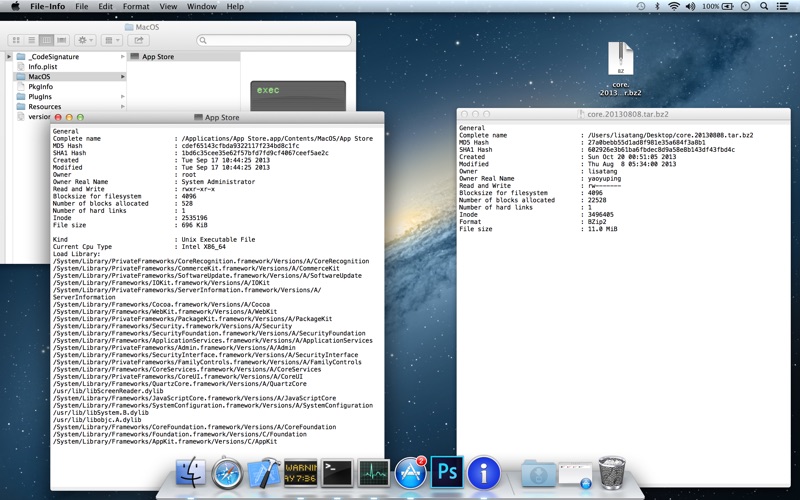Open the Downloads folder in Dock
Image resolution: width=800 pixels, height=500 pixels.
click(x=539, y=473)
